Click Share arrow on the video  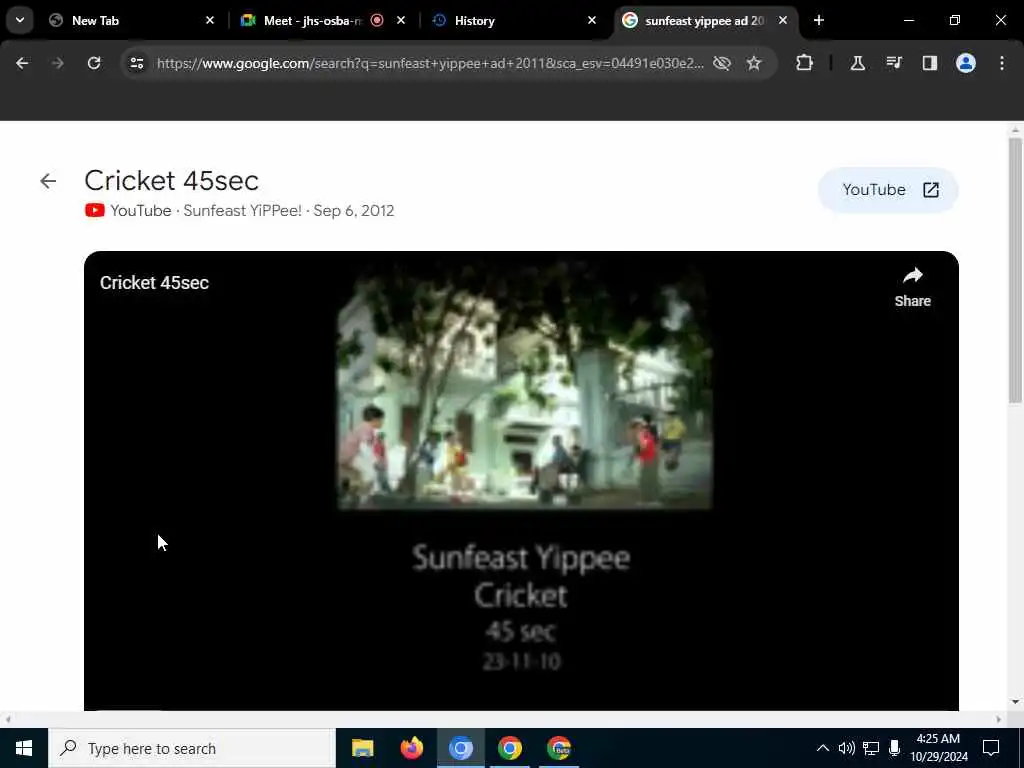(912, 287)
